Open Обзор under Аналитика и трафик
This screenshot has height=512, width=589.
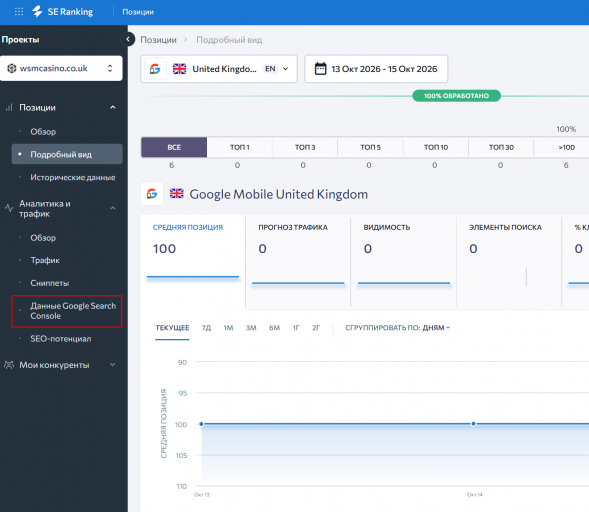point(43,238)
